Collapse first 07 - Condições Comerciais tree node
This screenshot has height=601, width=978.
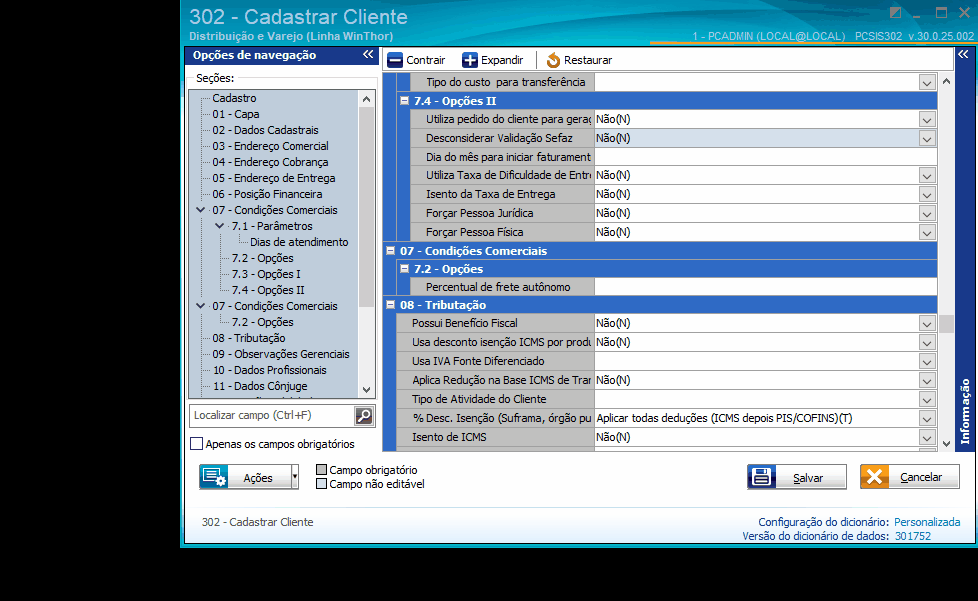click(x=201, y=210)
